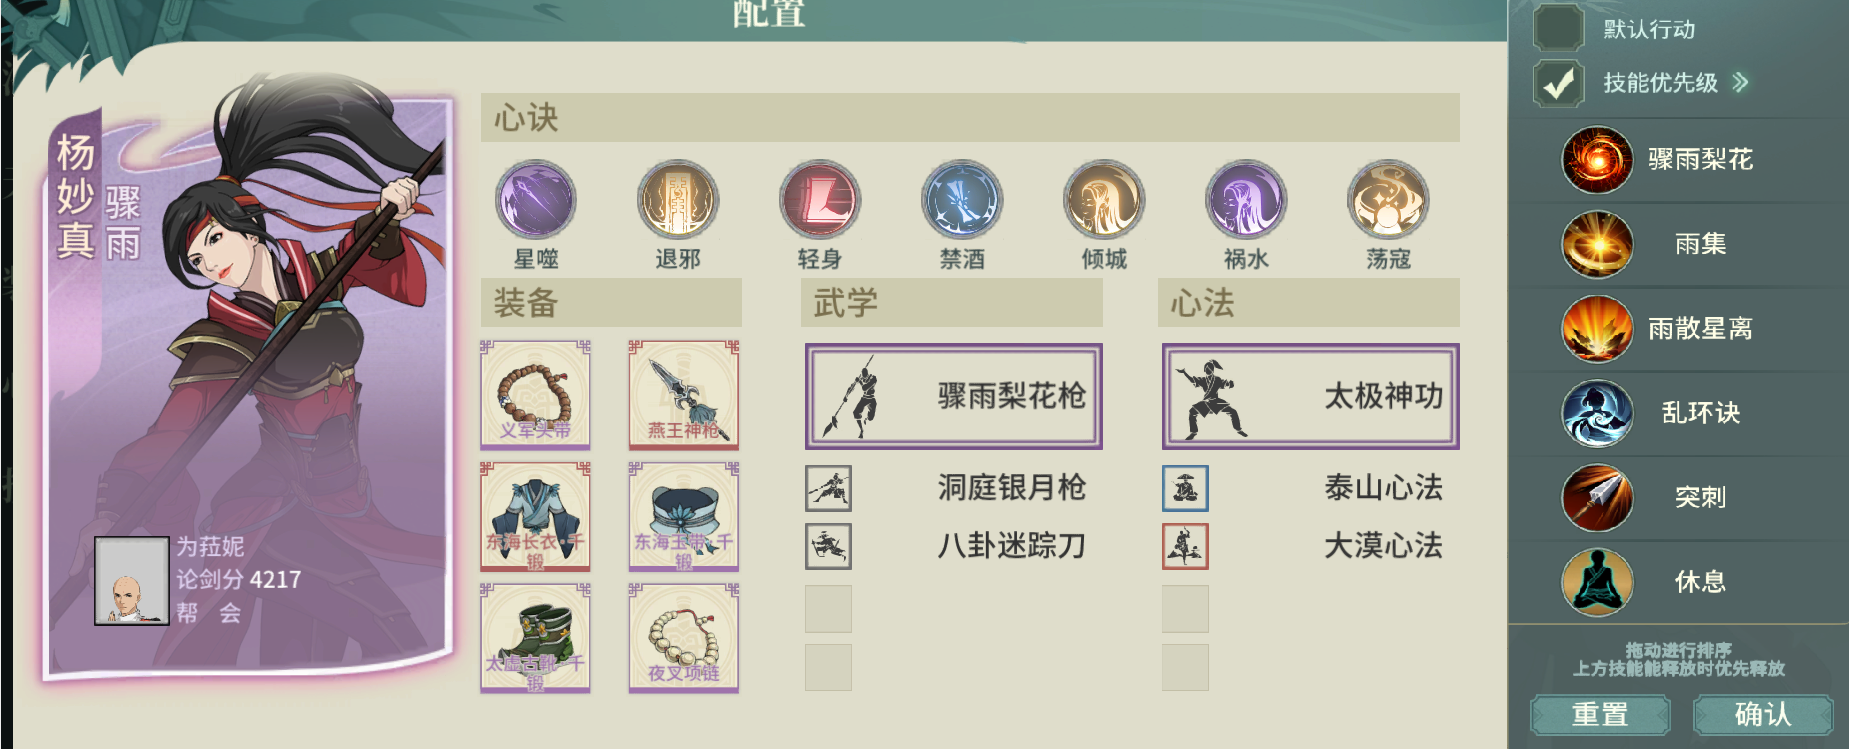Enable the 默认行动 checkbox
1849x749 pixels.
pyautogui.click(x=1558, y=28)
